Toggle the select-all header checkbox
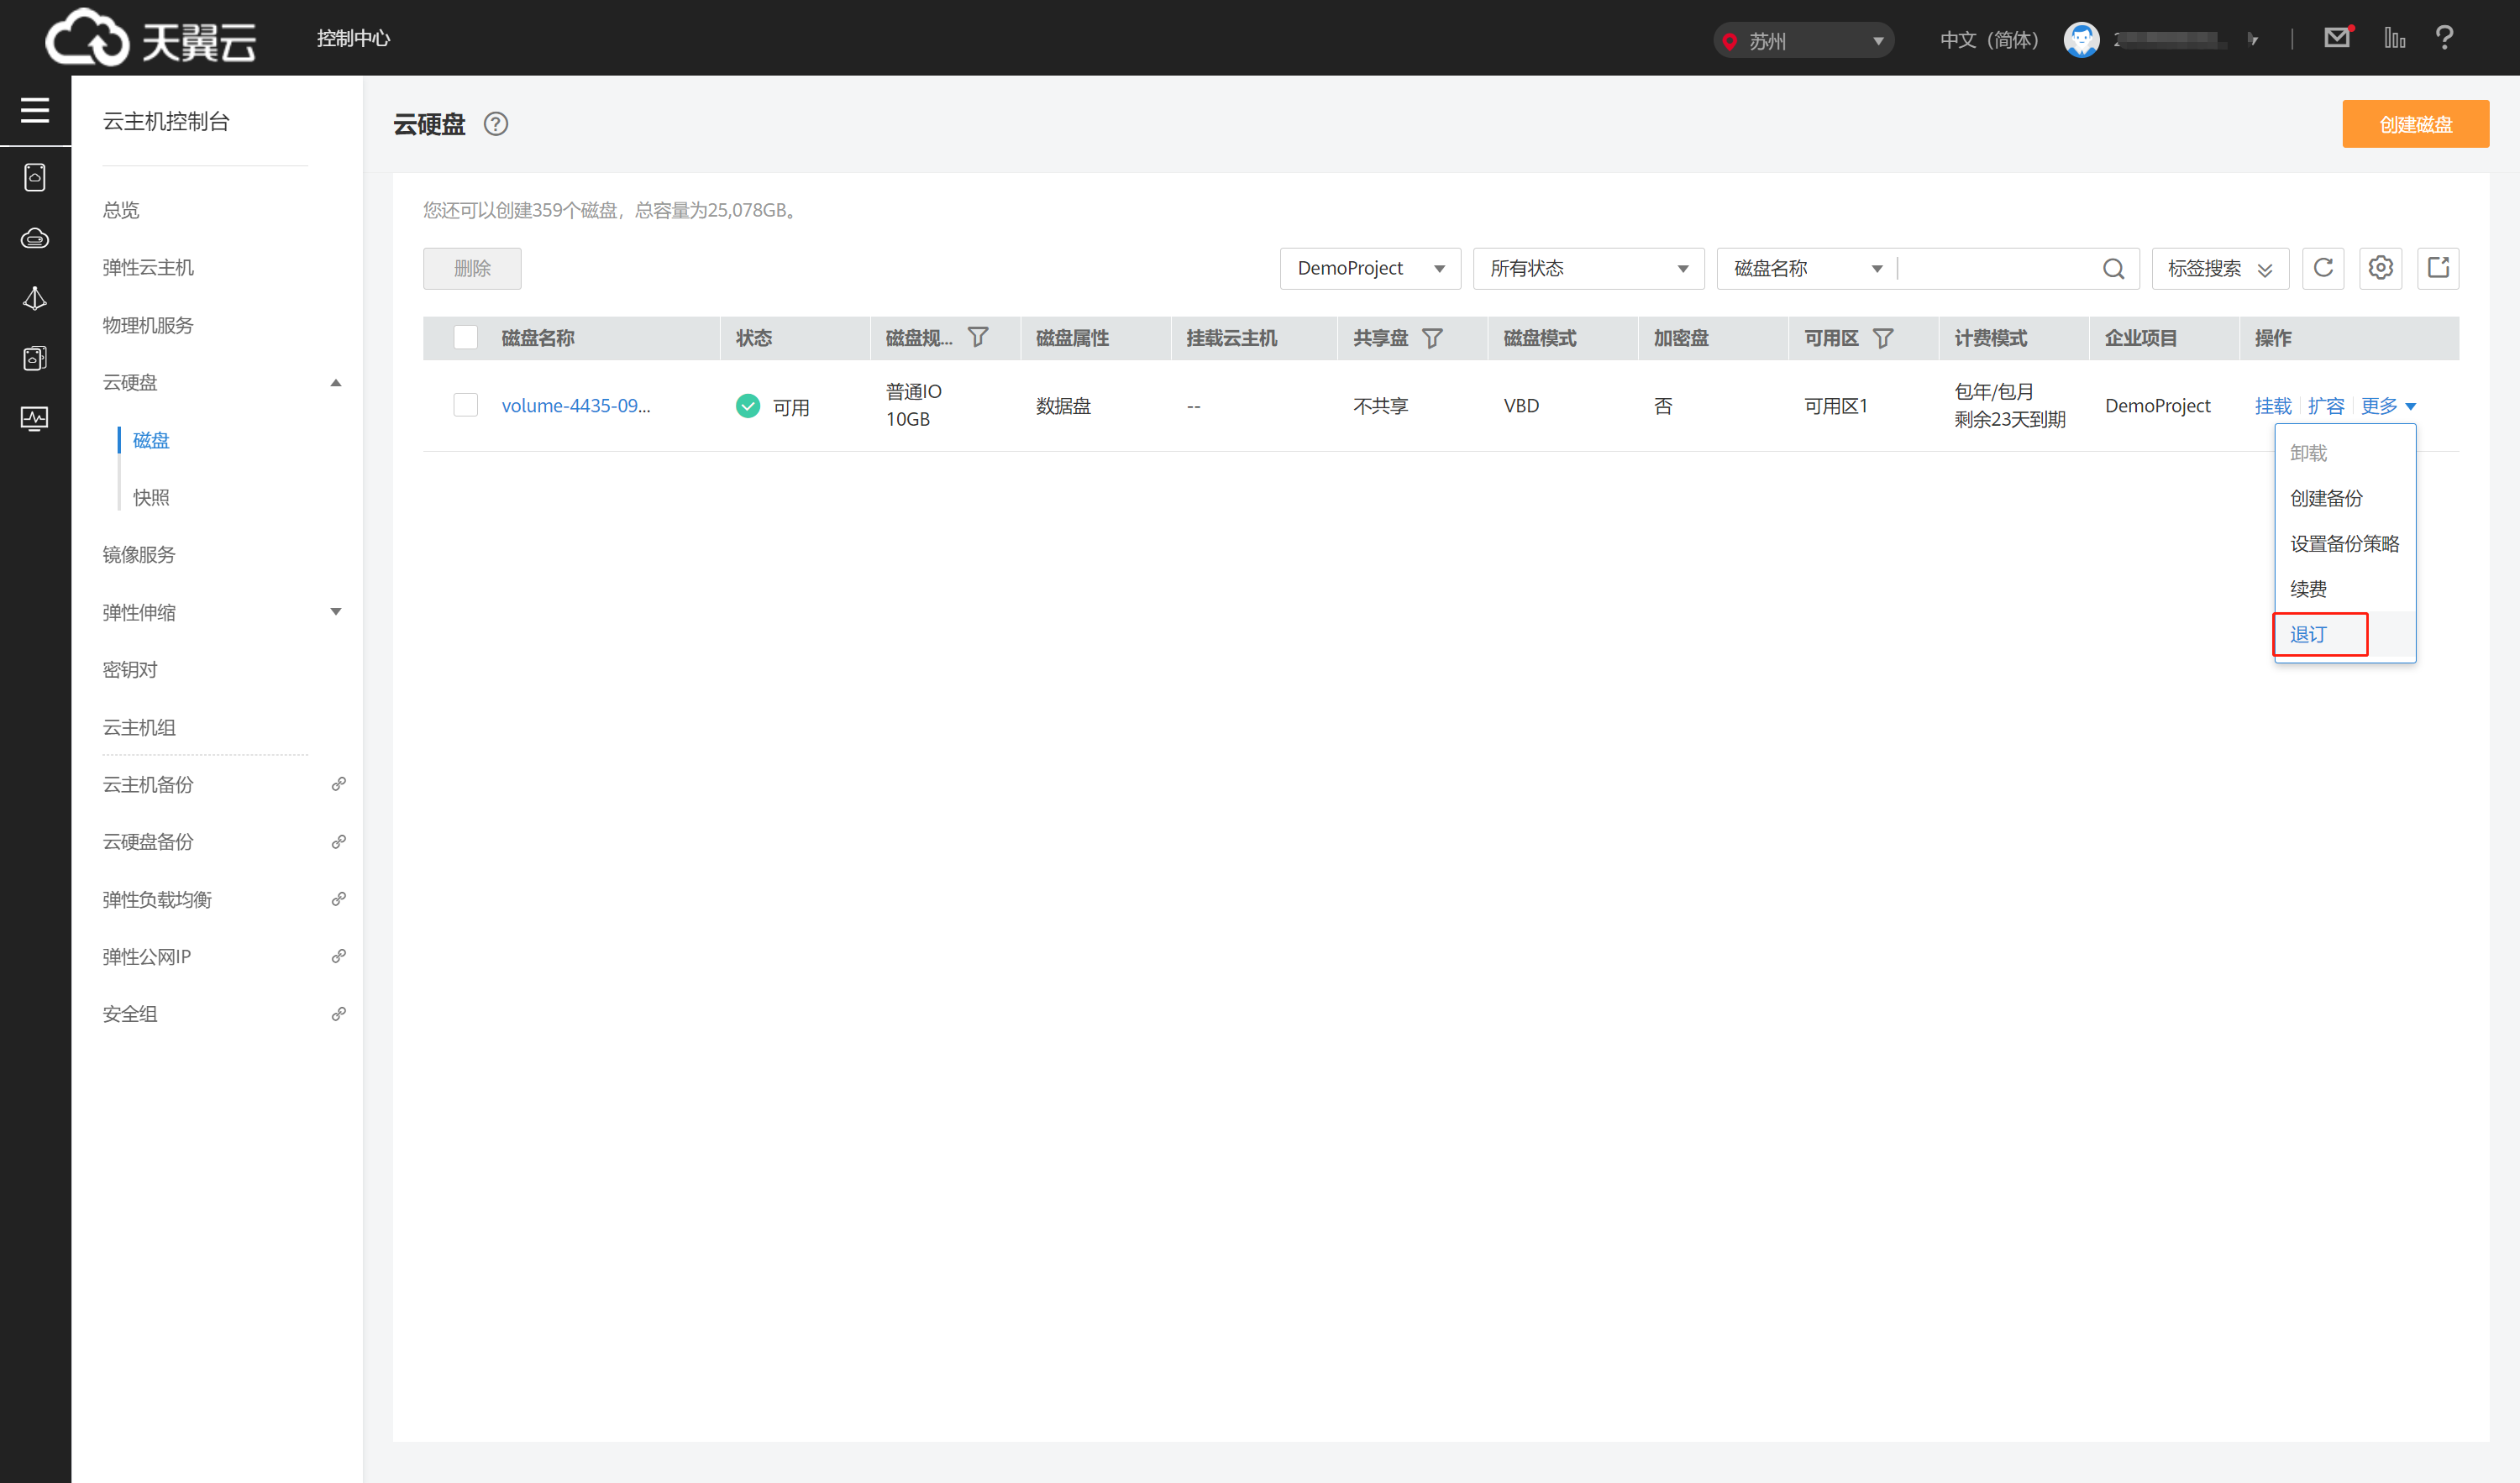 coord(465,338)
